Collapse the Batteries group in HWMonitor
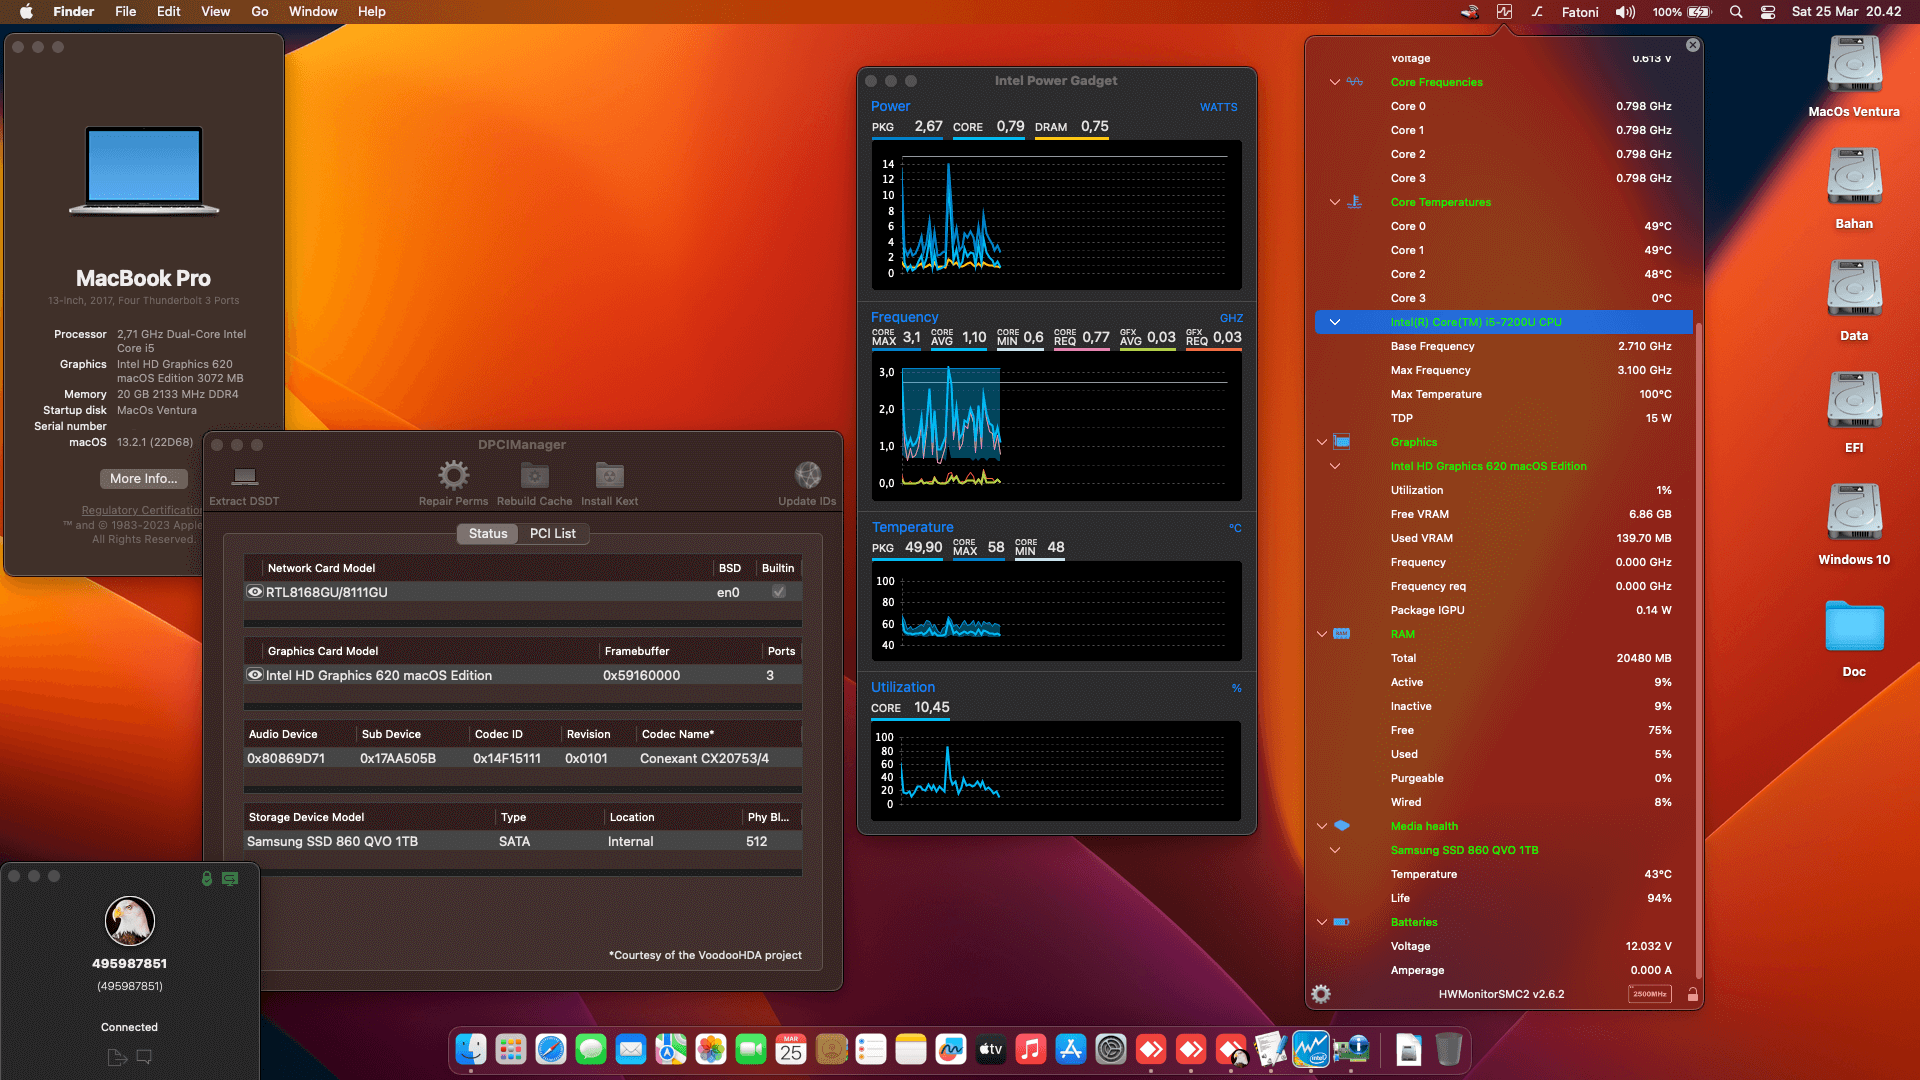Image resolution: width=1920 pixels, height=1080 pixels. 1322,922
